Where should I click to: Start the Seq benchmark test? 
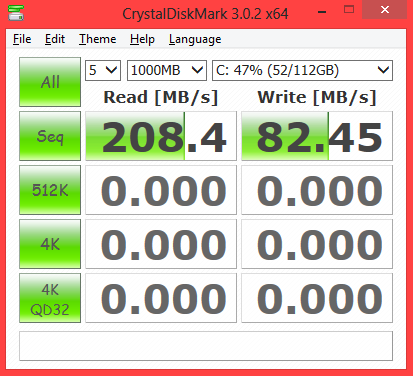click(50, 136)
